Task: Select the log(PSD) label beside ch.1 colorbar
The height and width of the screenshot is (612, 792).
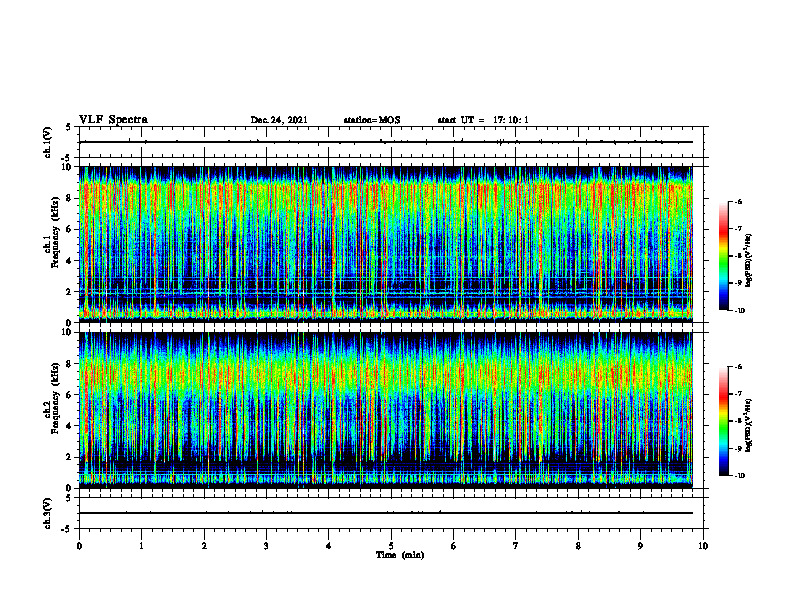Action: pyautogui.click(x=749, y=260)
